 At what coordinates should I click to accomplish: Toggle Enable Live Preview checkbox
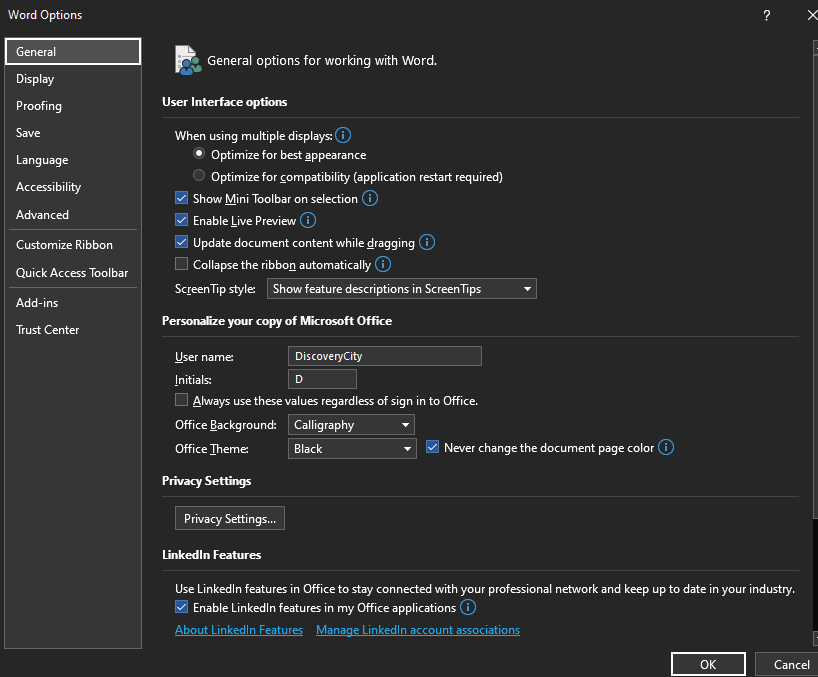(182, 220)
